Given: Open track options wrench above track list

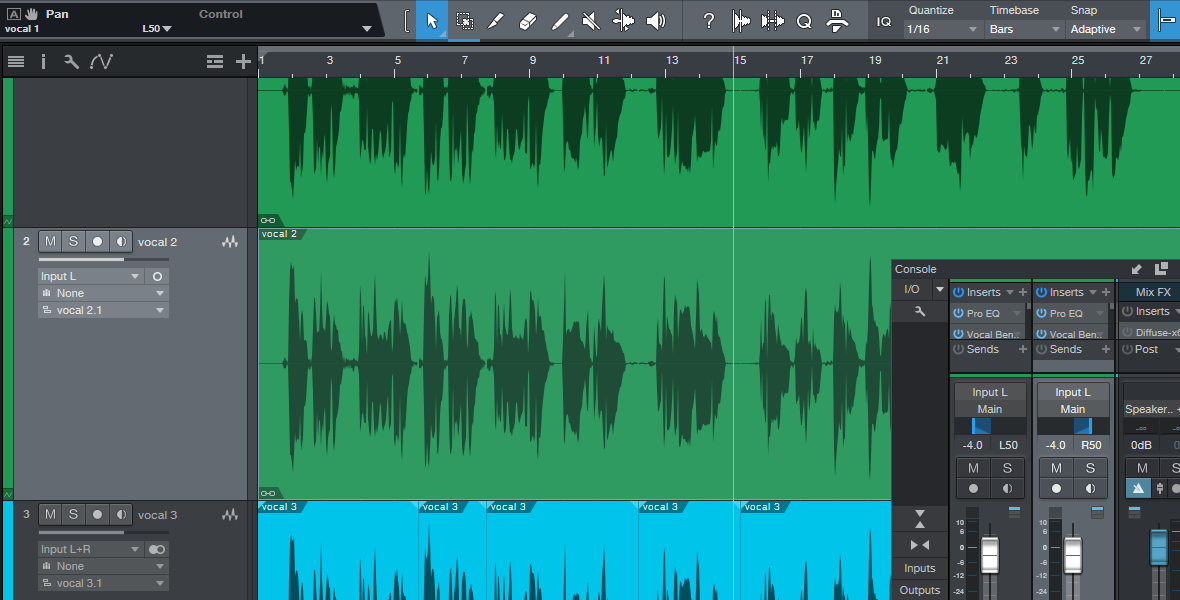Looking at the screenshot, I should tap(71, 61).
